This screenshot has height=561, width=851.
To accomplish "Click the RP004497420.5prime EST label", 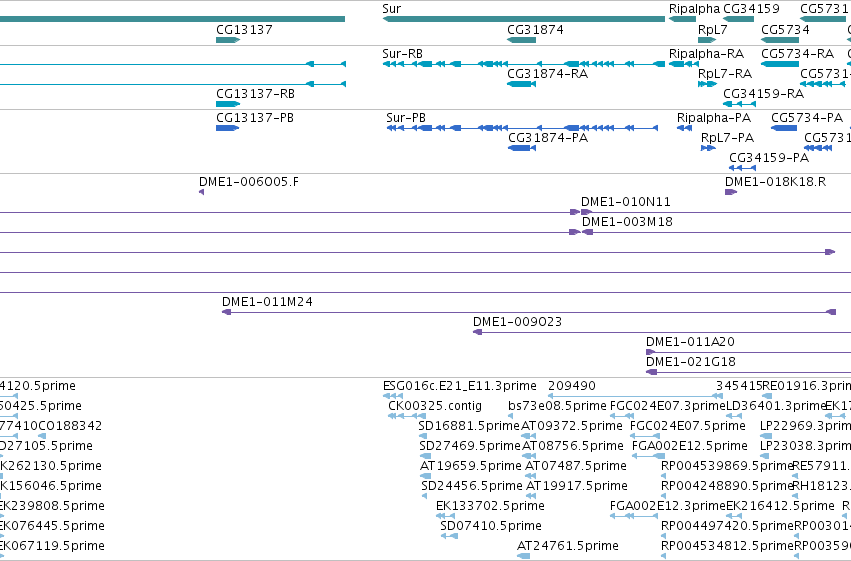I will (x=727, y=526).
